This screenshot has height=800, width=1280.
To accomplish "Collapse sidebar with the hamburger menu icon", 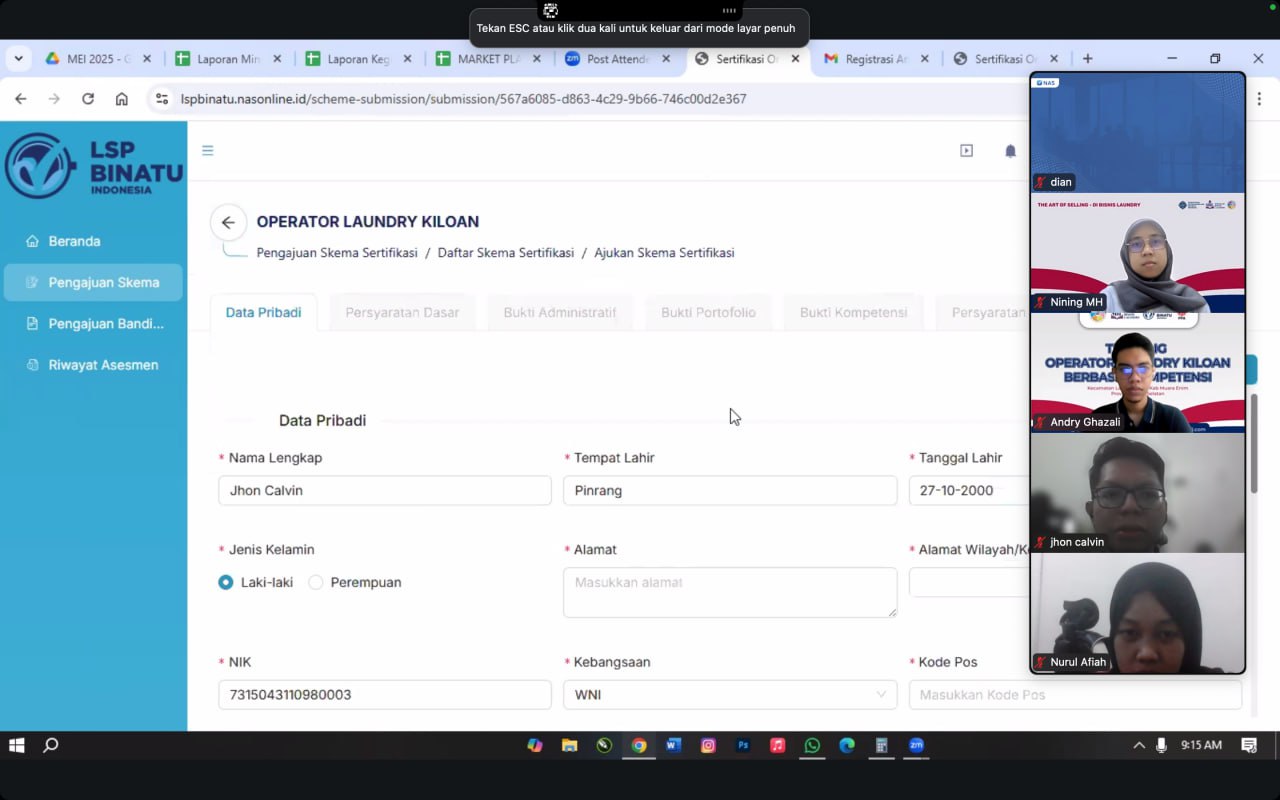I will [208, 151].
